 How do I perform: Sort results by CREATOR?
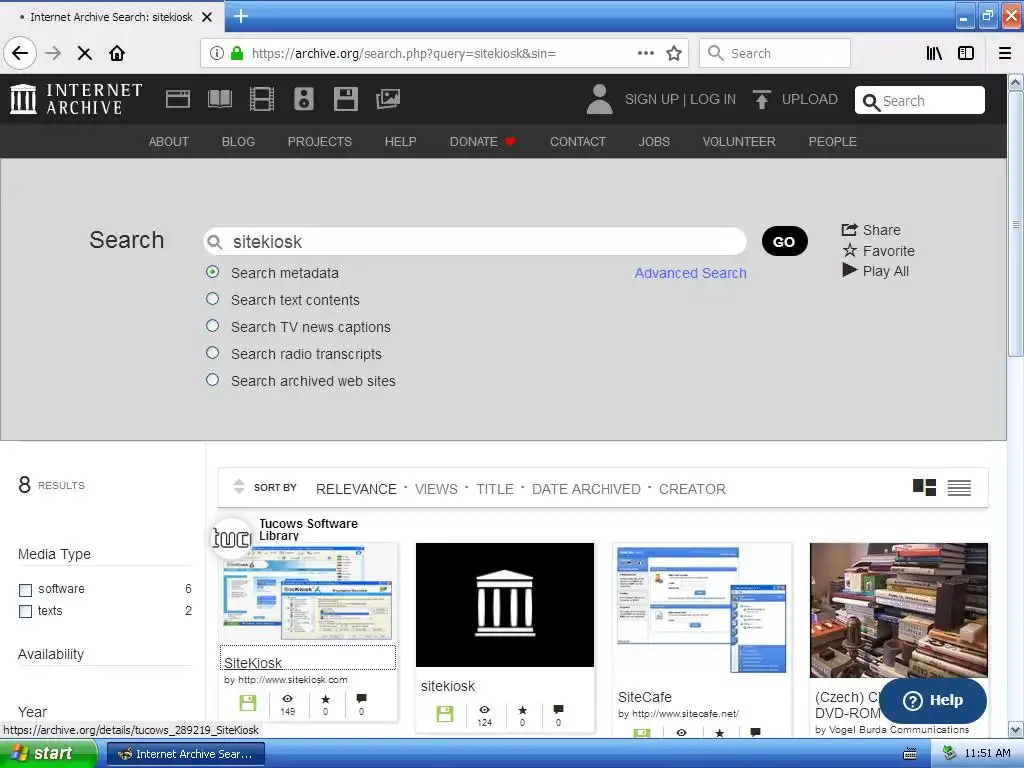pyautogui.click(x=692, y=489)
